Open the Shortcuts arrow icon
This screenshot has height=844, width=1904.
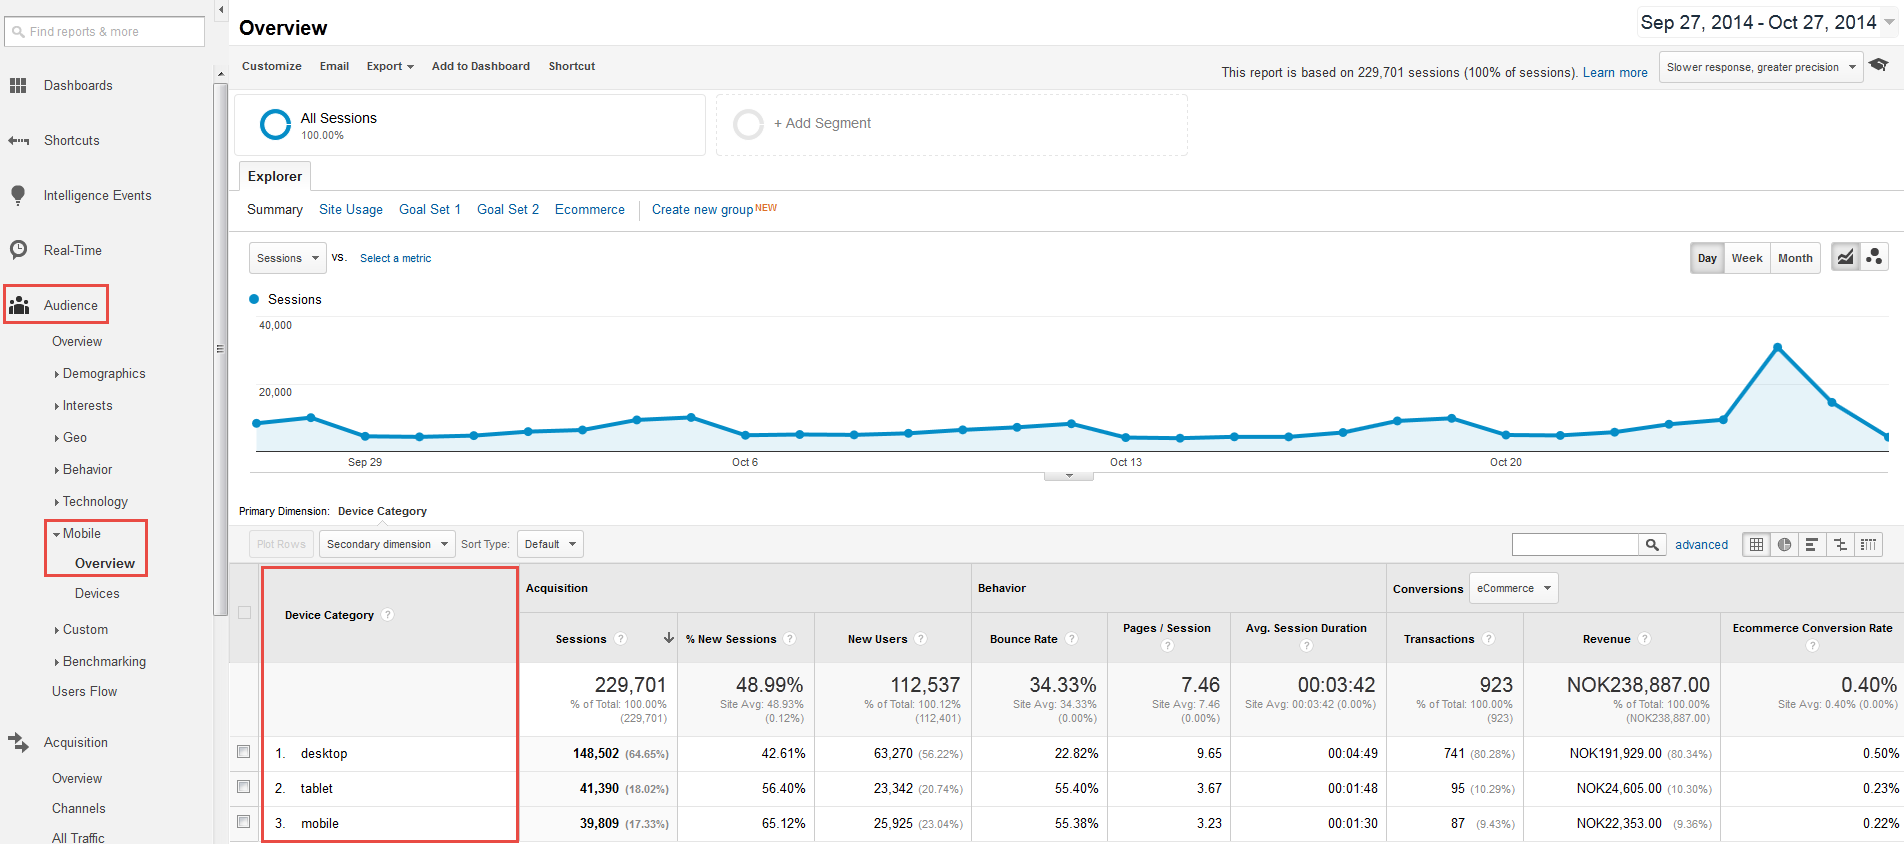(x=18, y=141)
